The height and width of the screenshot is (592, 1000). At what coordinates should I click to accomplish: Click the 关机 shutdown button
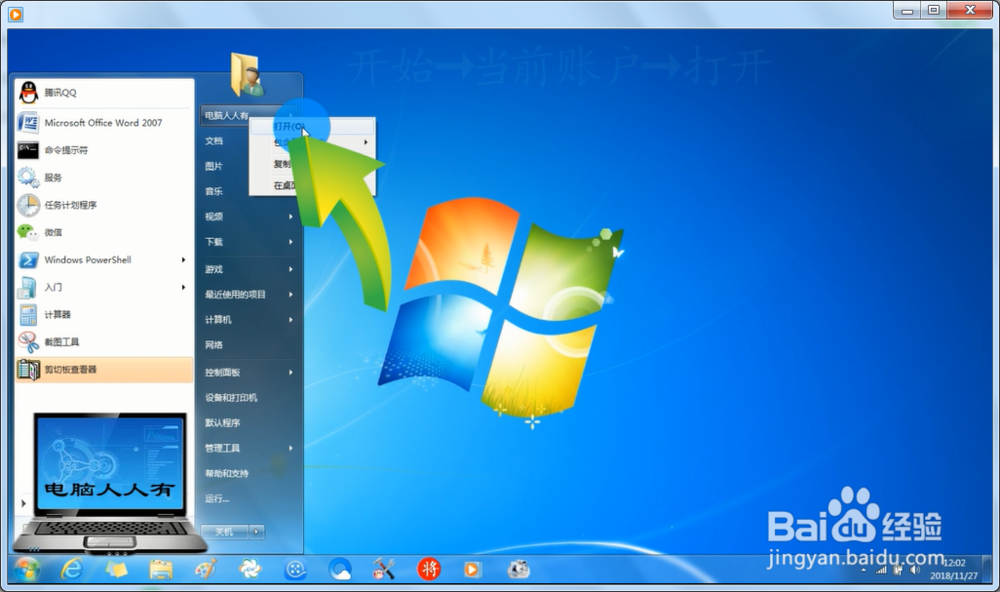coord(224,531)
